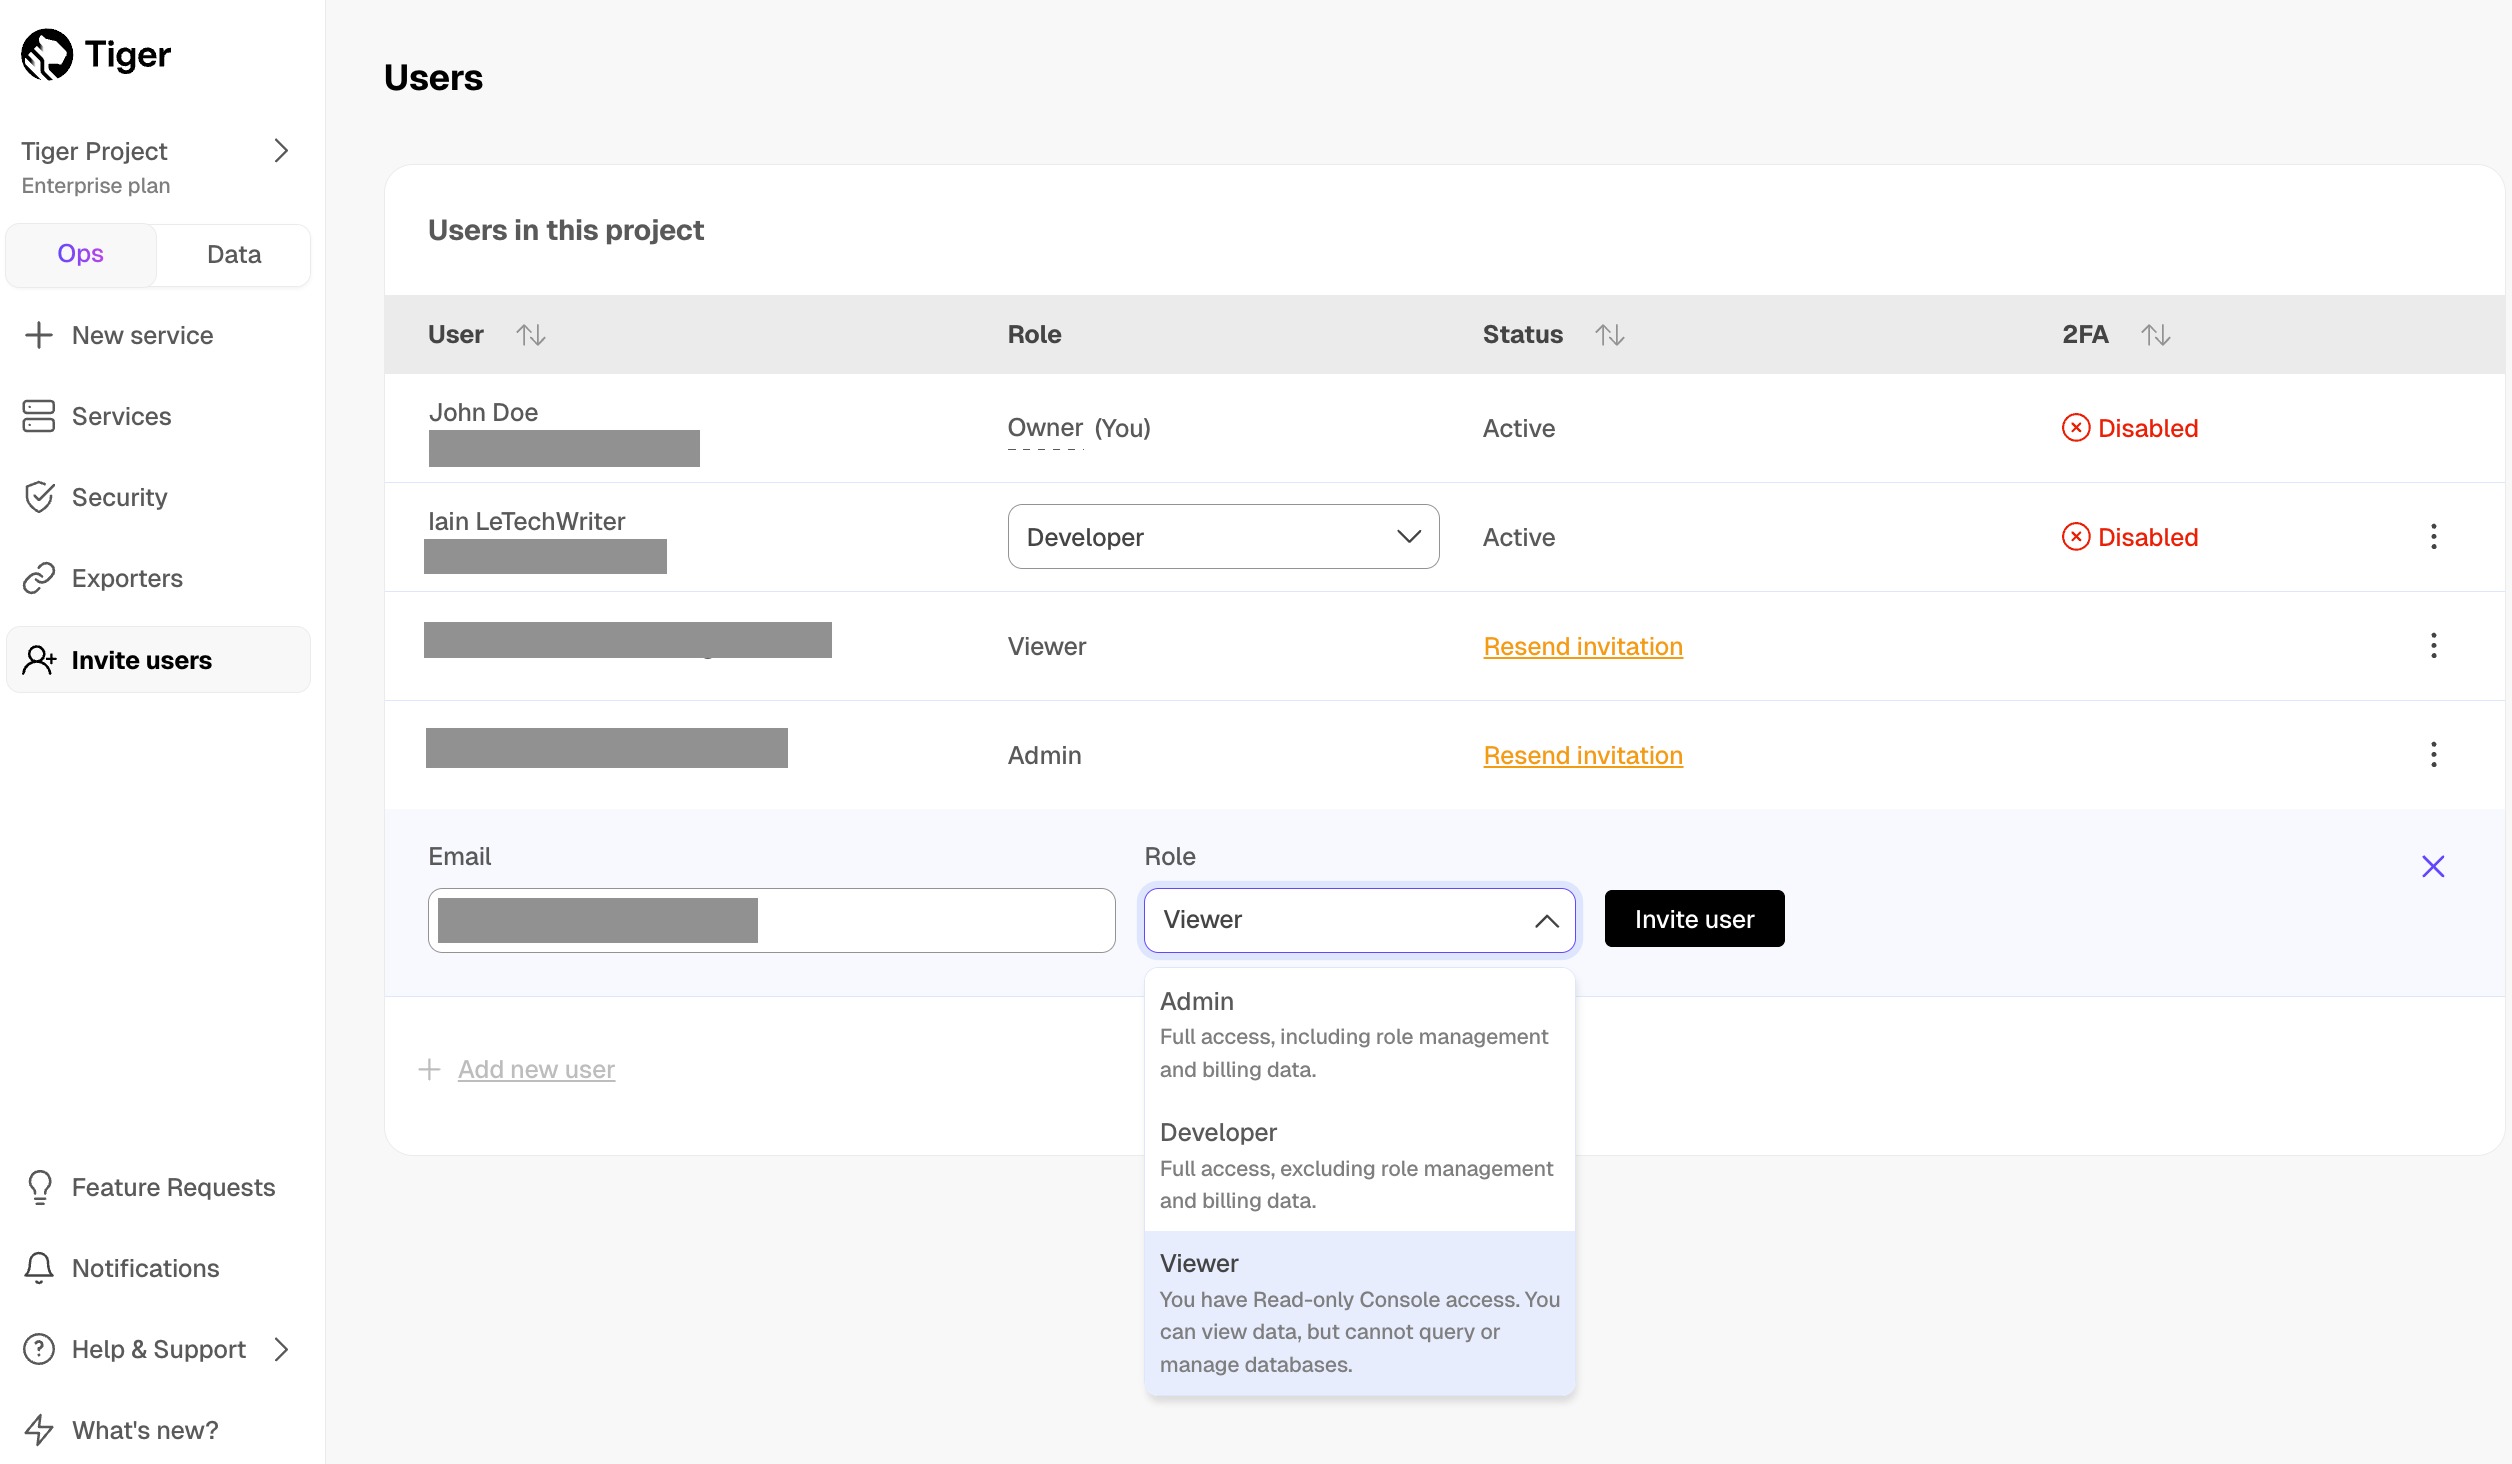Viewport: 2512px width, 1464px height.
Task: Click the New service plus icon
Action: pos(39,335)
